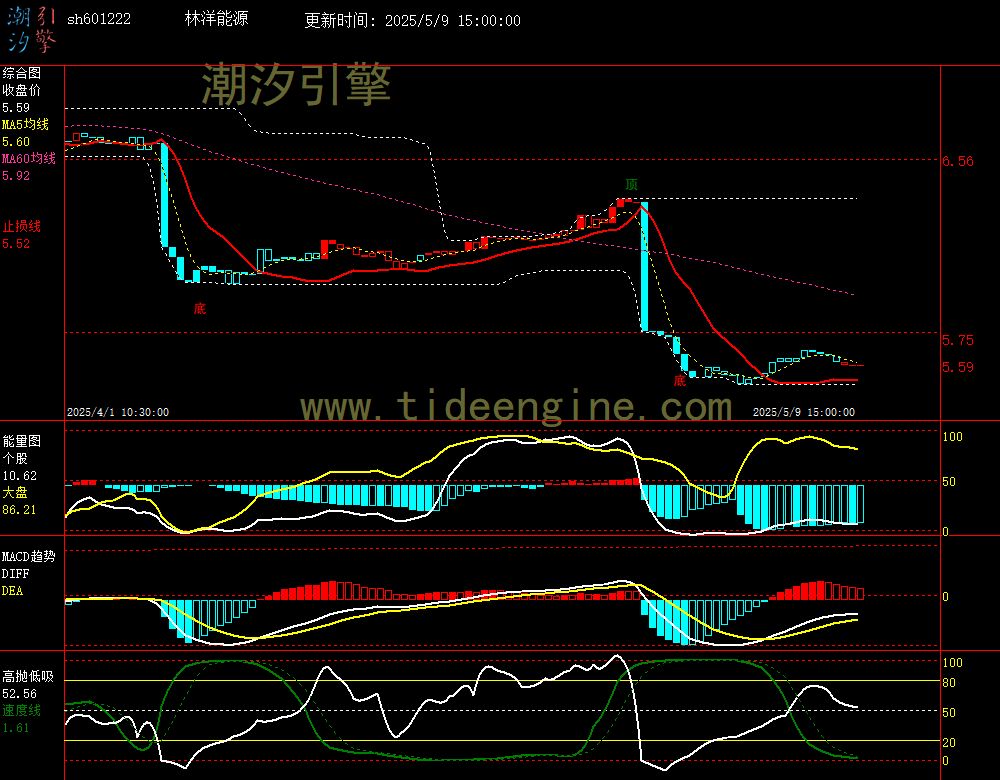This screenshot has width=1000, height=780.
Task: Click the 潮汐引擎 logo in the header
Action: (32, 30)
